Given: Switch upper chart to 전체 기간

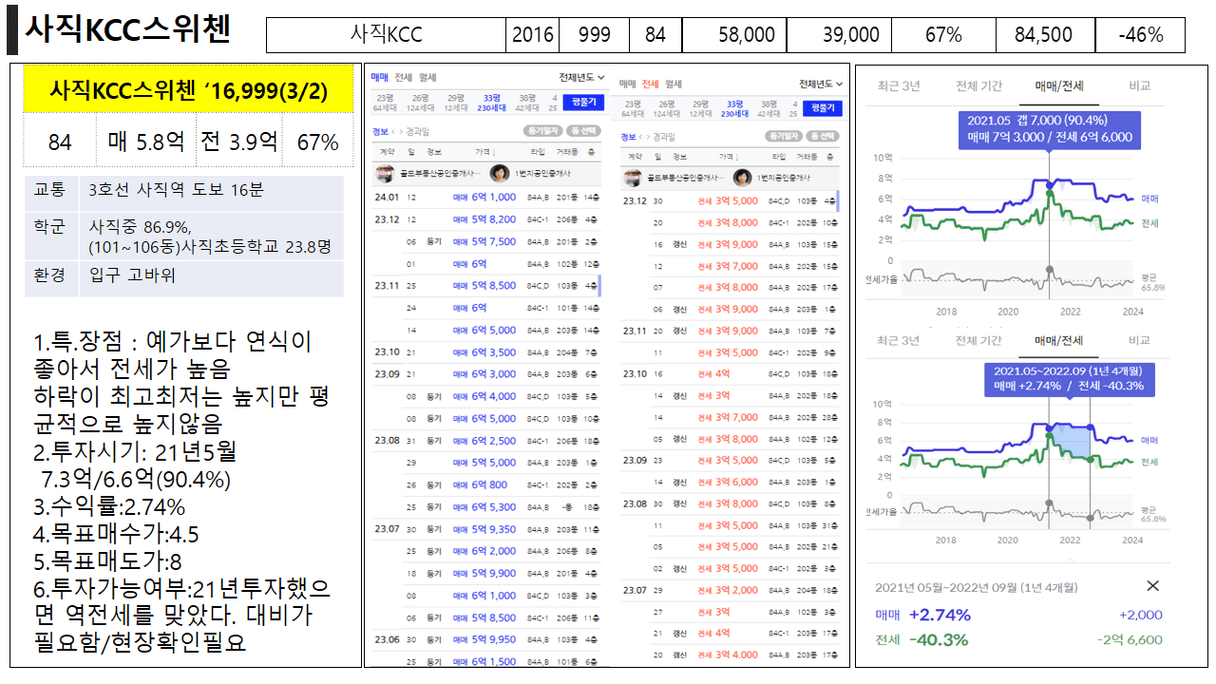Looking at the screenshot, I should point(979,86).
